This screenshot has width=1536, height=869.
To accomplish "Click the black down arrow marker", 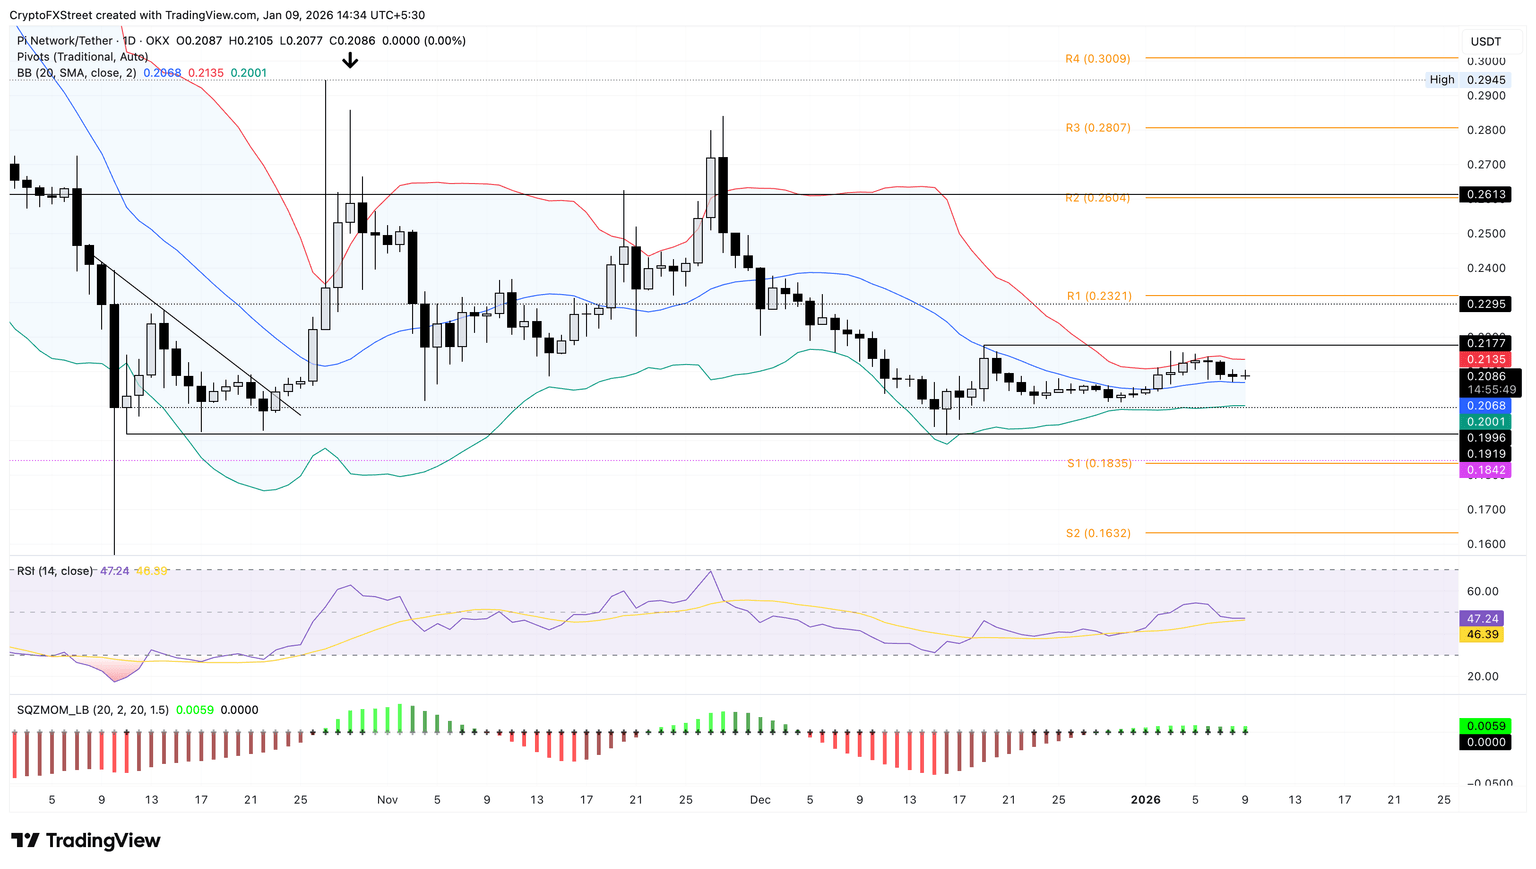I will click(x=350, y=61).
